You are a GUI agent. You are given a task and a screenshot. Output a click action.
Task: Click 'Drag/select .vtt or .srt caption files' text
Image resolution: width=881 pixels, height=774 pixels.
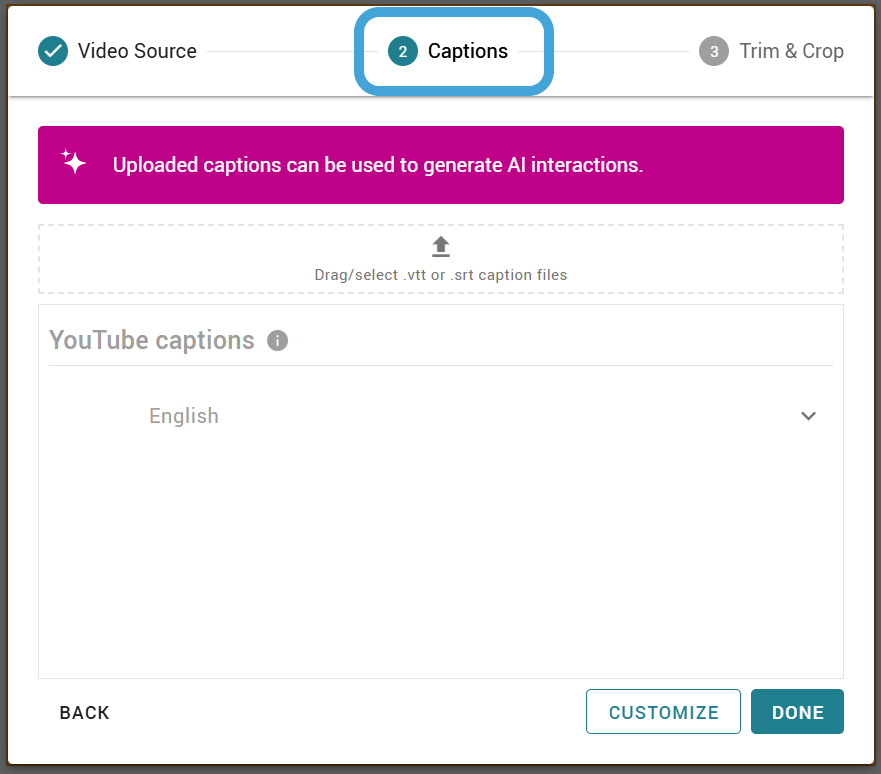pyautogui.click(x=440, y=275)
